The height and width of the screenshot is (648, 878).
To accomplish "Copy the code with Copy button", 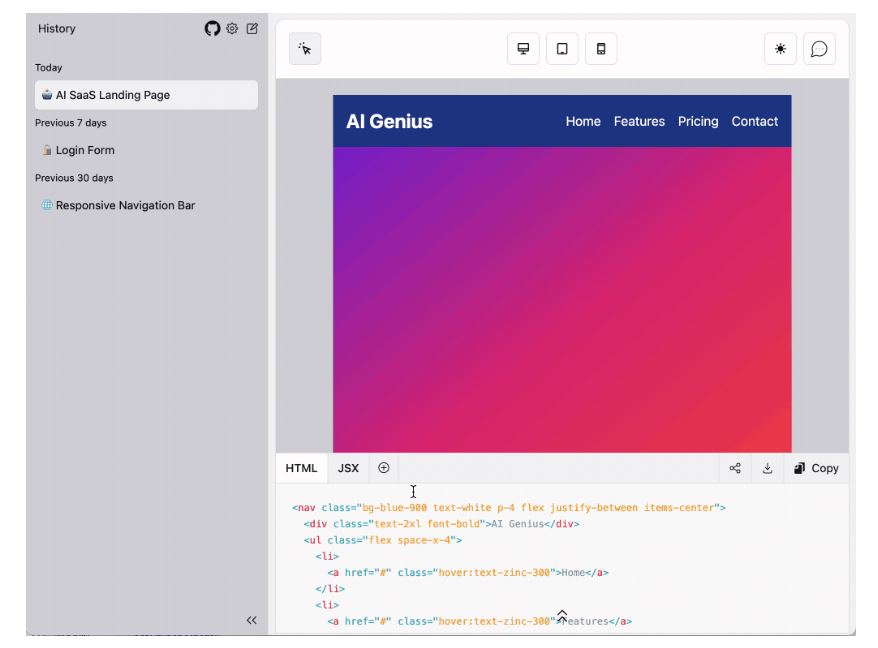I will click(x=815, y=468).
